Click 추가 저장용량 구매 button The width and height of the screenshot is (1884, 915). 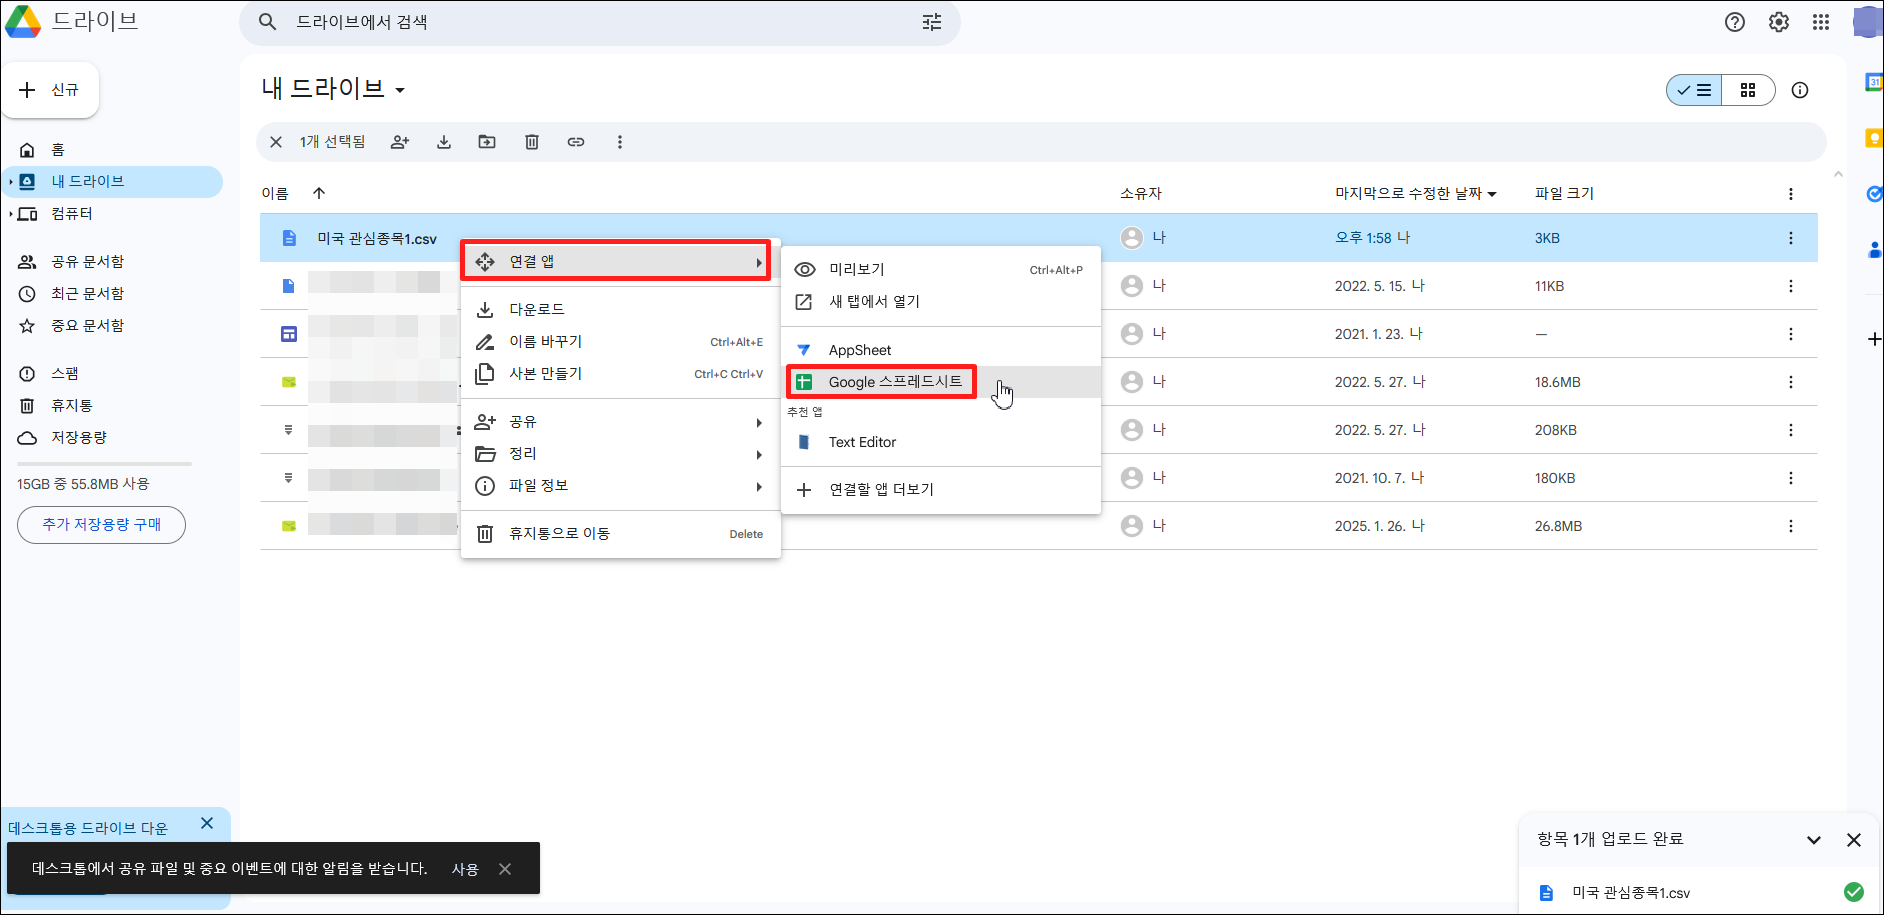point(101,525)
